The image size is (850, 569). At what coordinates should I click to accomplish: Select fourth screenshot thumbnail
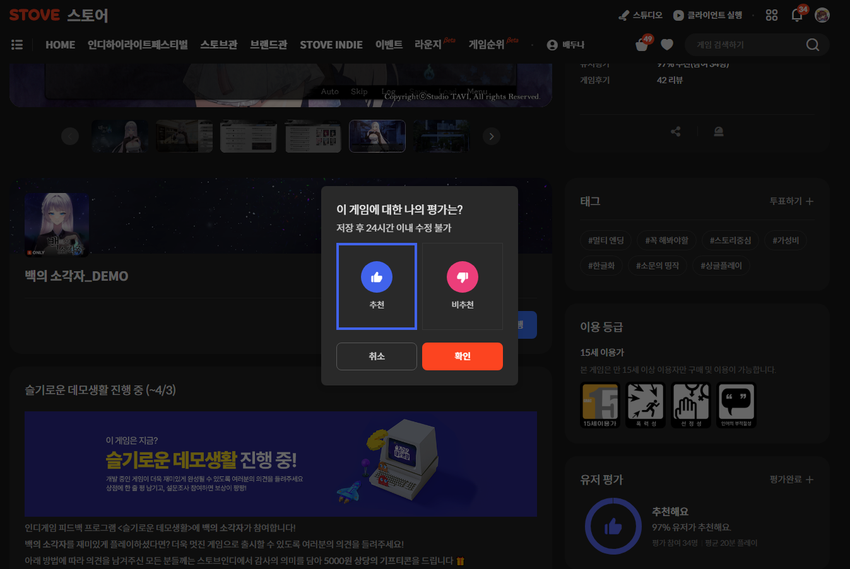313,136
